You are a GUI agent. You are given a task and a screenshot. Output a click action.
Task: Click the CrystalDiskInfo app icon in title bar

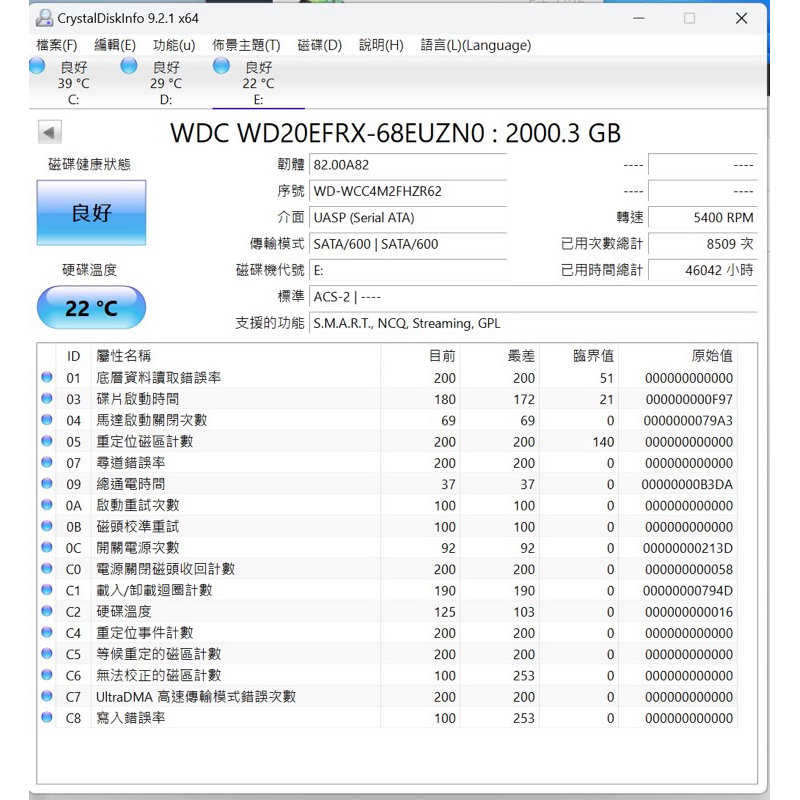click(x=45, y=18)
